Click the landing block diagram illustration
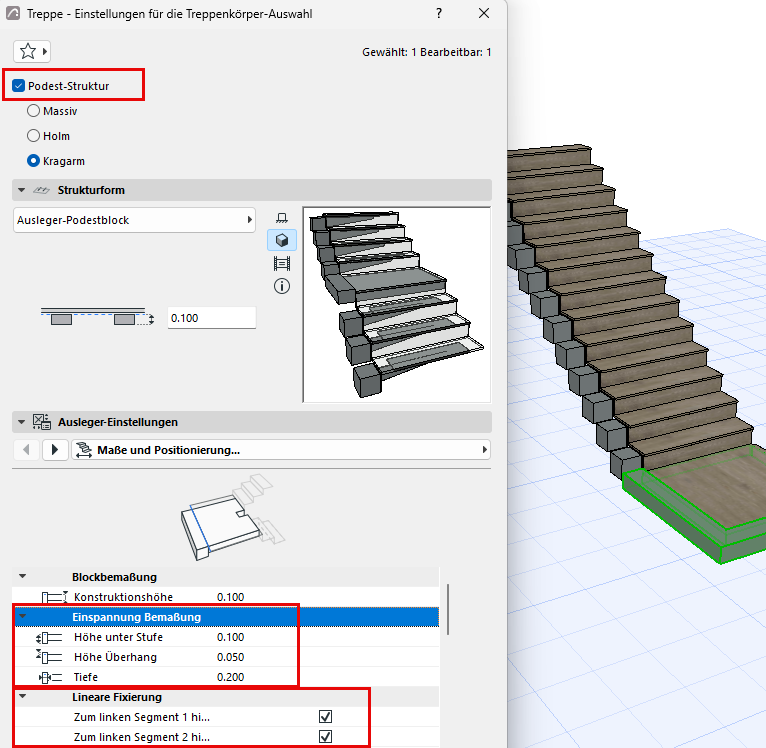Screen dimensions: 766x748 233,517
